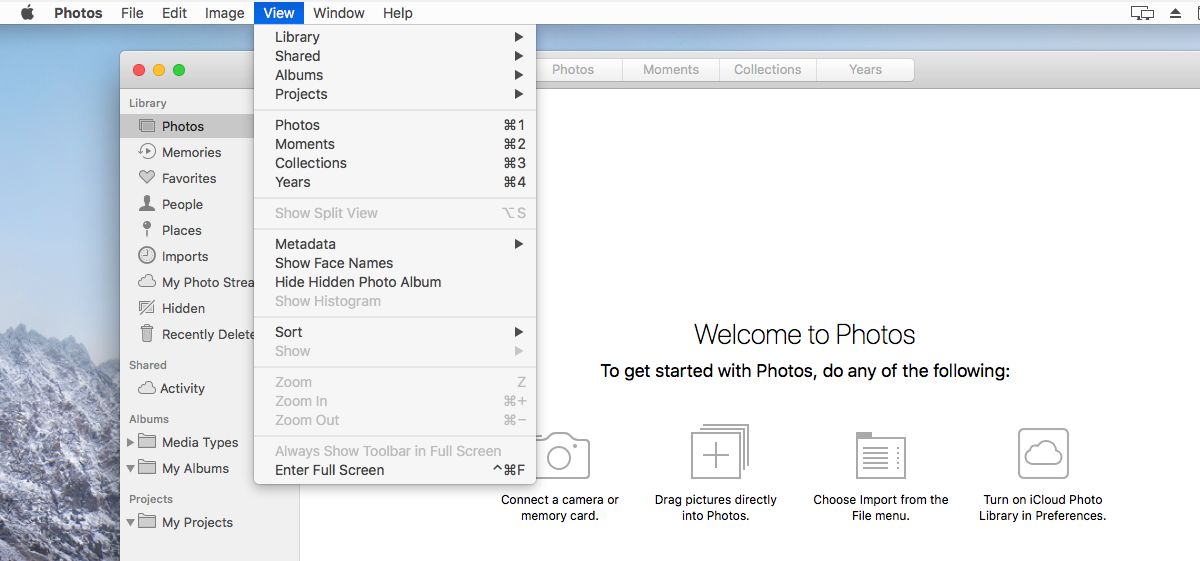Open the Window menu in menu bar
The height and width of the screenshot is (561, 1200).
coord(338,13)
